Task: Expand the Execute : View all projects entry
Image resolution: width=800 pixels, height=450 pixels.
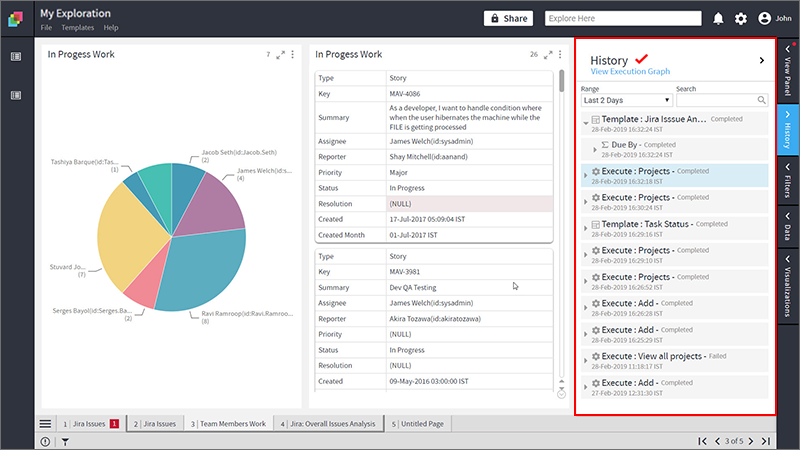Action: [586, 361]
